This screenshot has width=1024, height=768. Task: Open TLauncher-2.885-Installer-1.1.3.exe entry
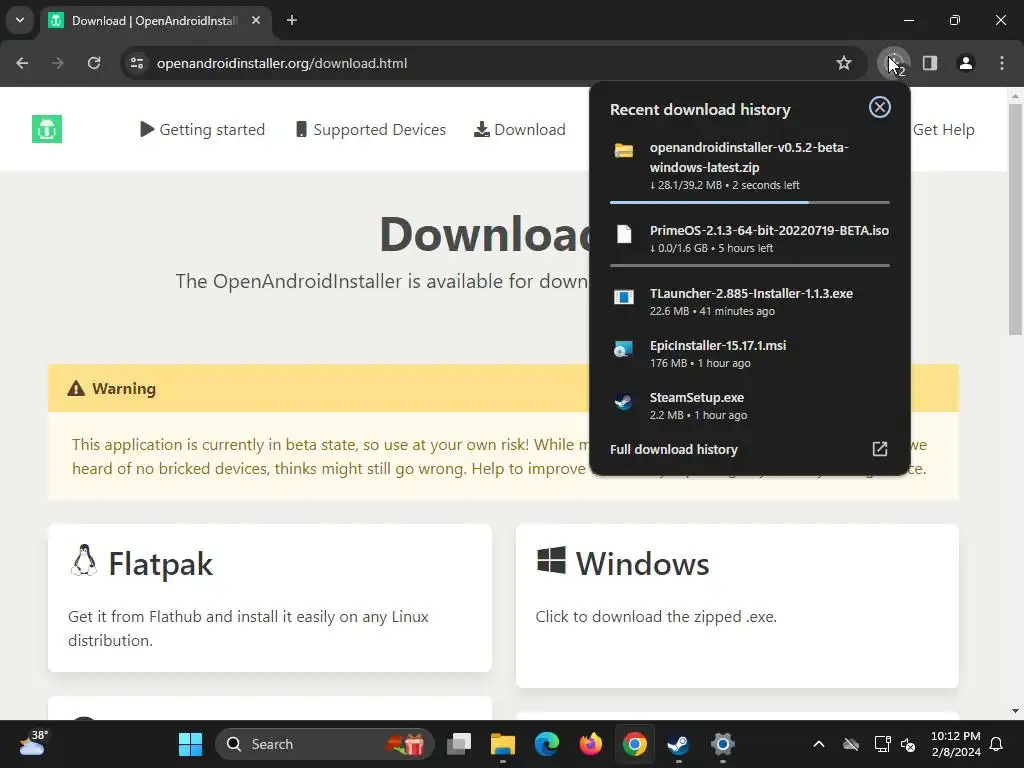pyautogui.click(x=750, y=302)
